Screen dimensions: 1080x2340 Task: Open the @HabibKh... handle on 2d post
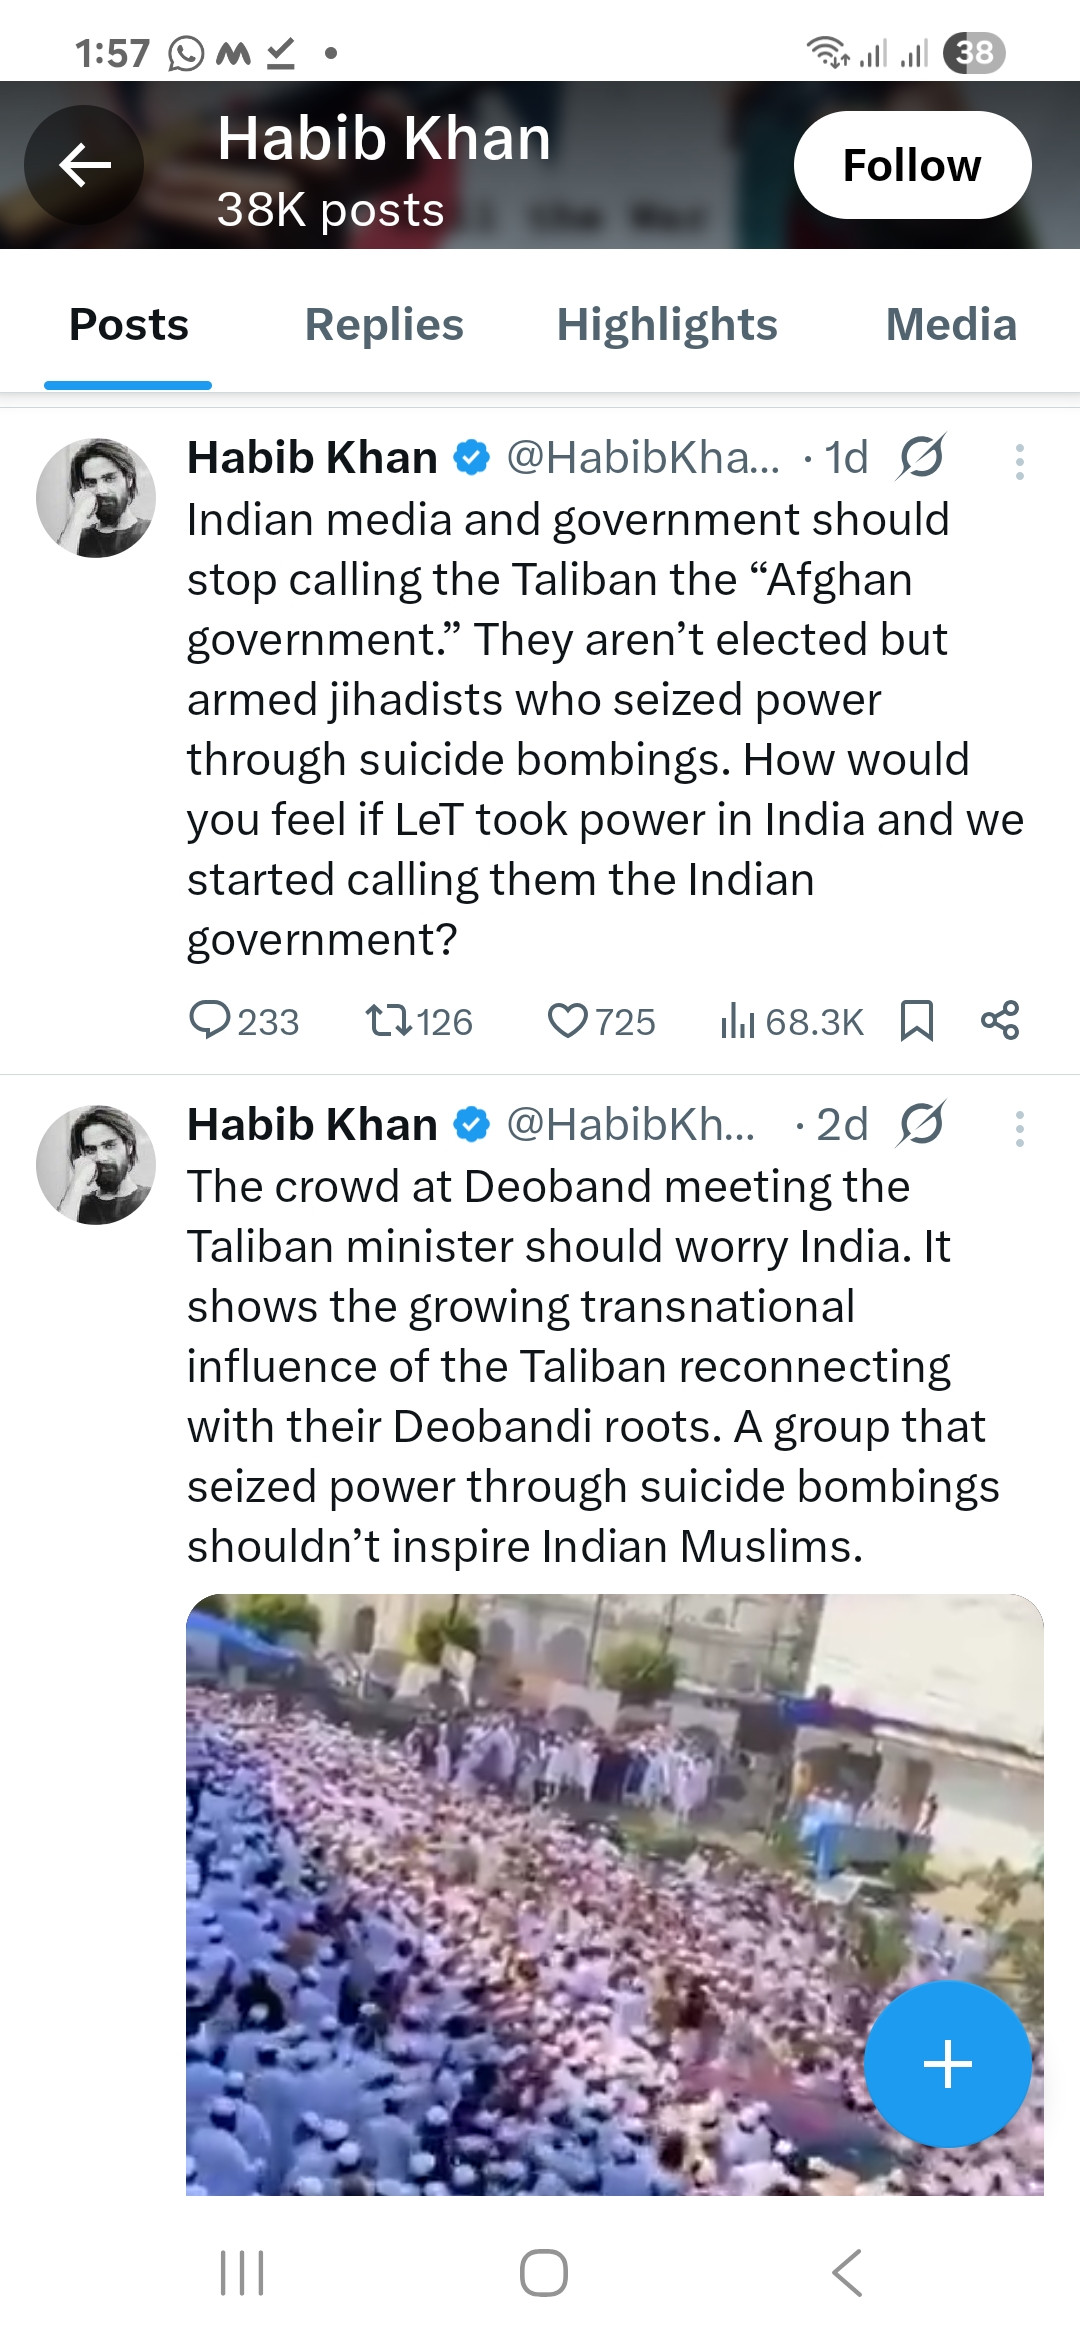pos(631,1125)
